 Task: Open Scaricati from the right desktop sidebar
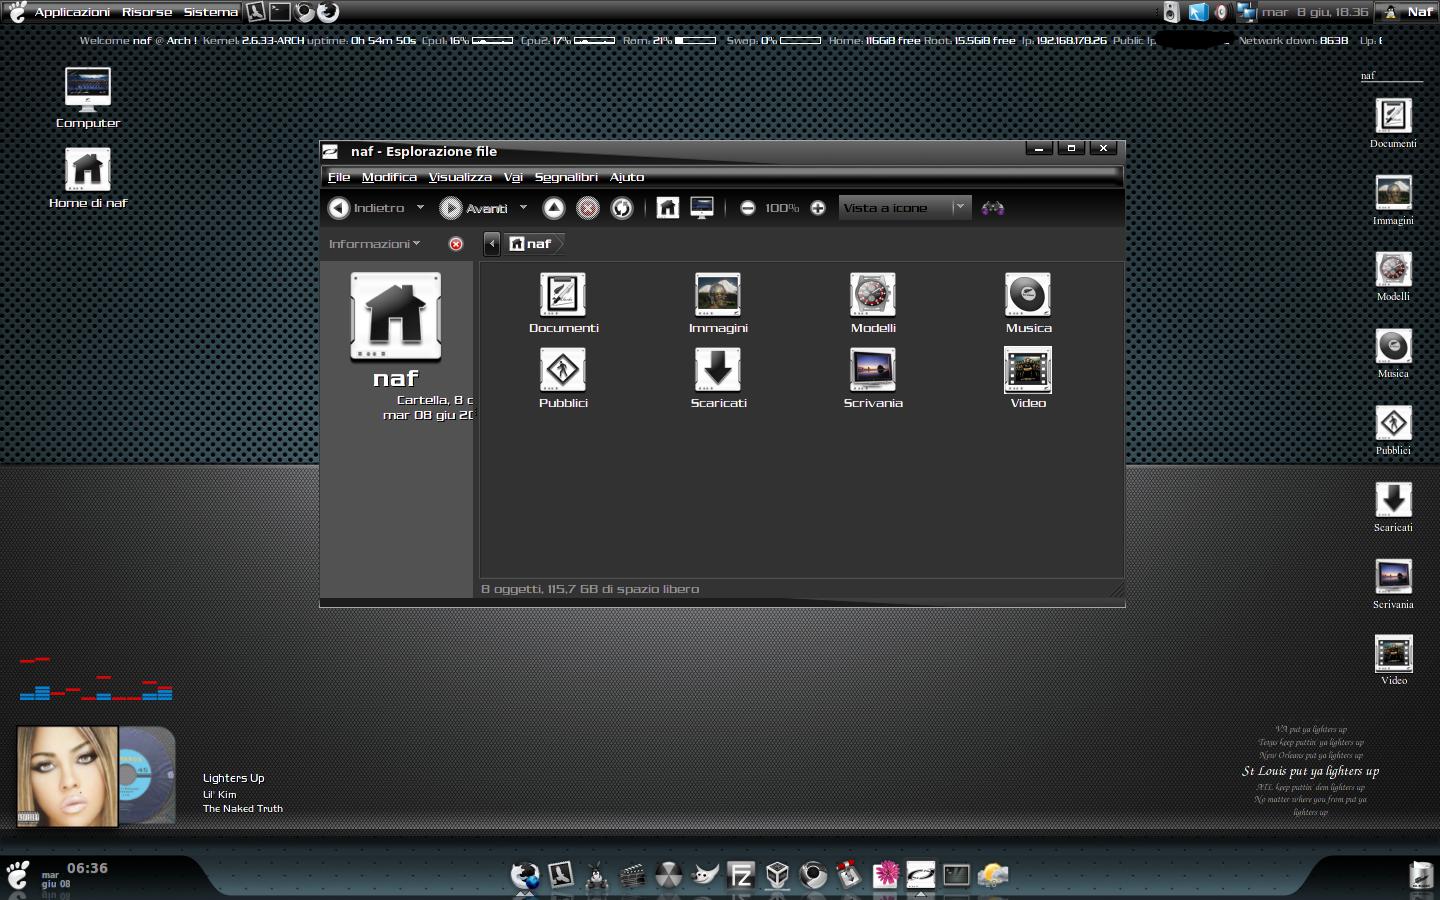pyautogui.click(x=1393, y=508)
